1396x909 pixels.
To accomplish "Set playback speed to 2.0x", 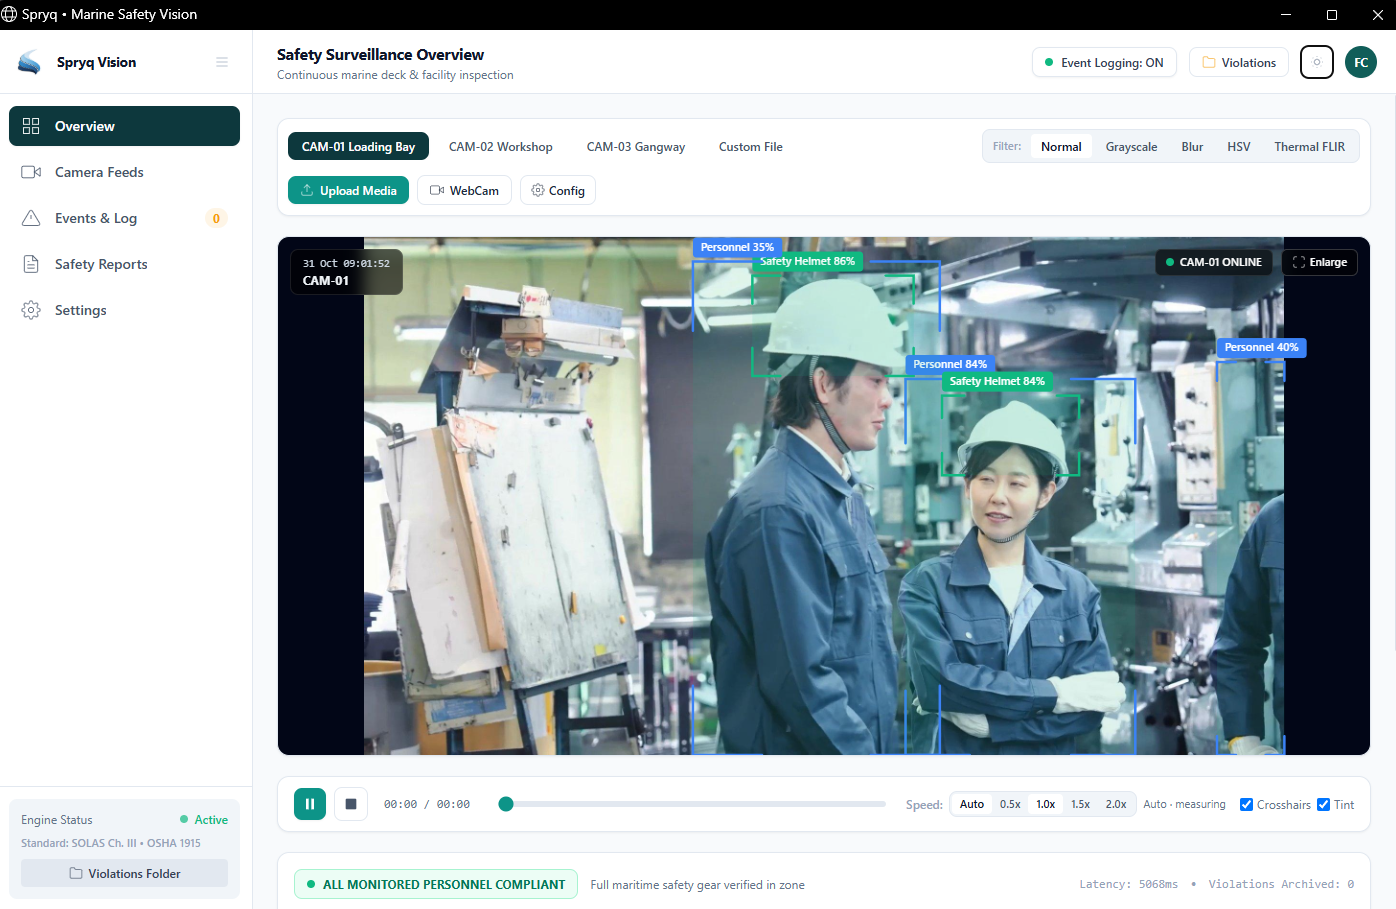I will pos(1116,804).
